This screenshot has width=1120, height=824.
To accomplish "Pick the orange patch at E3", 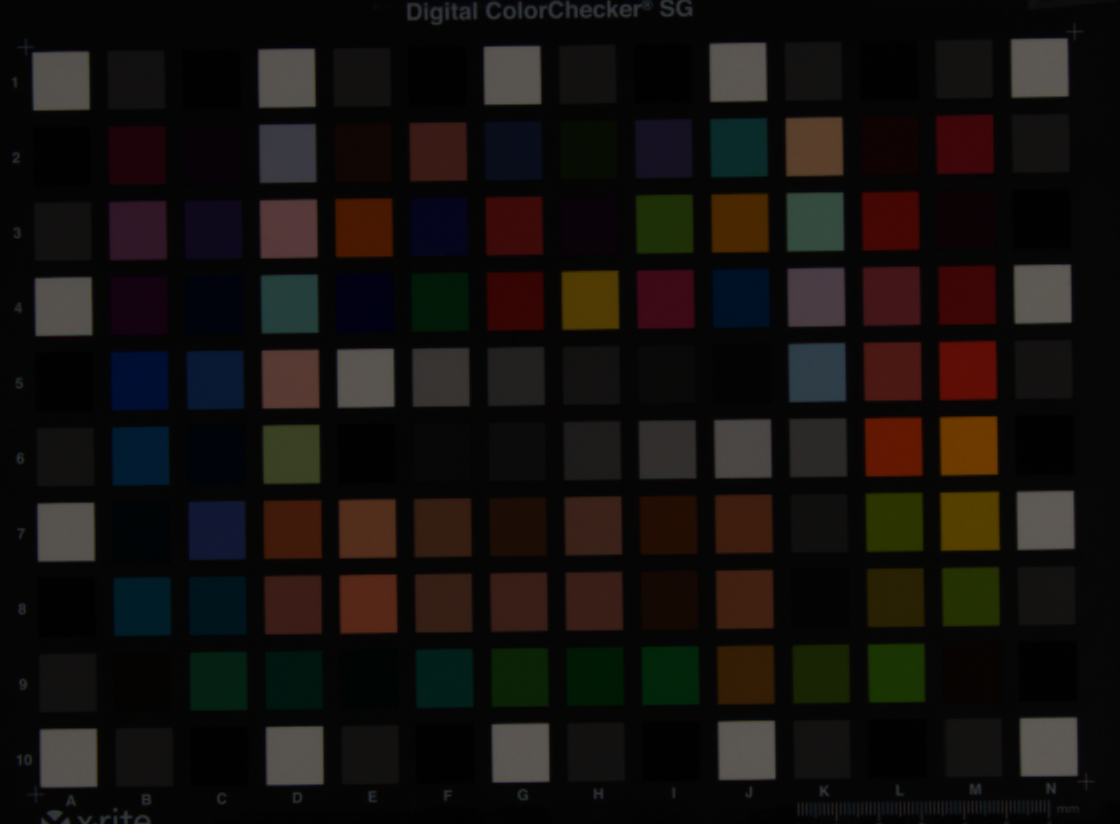I will tap(364, 228).
